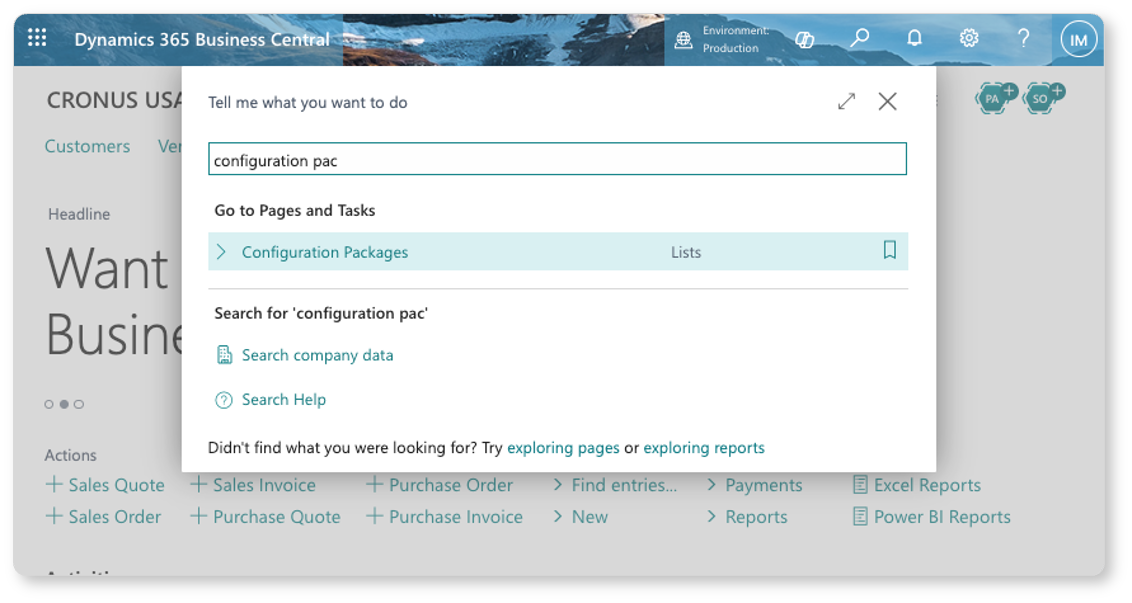Click the Sales Order action label
The height and width of the screenshot is (603, 1132).
pos(115,517)
